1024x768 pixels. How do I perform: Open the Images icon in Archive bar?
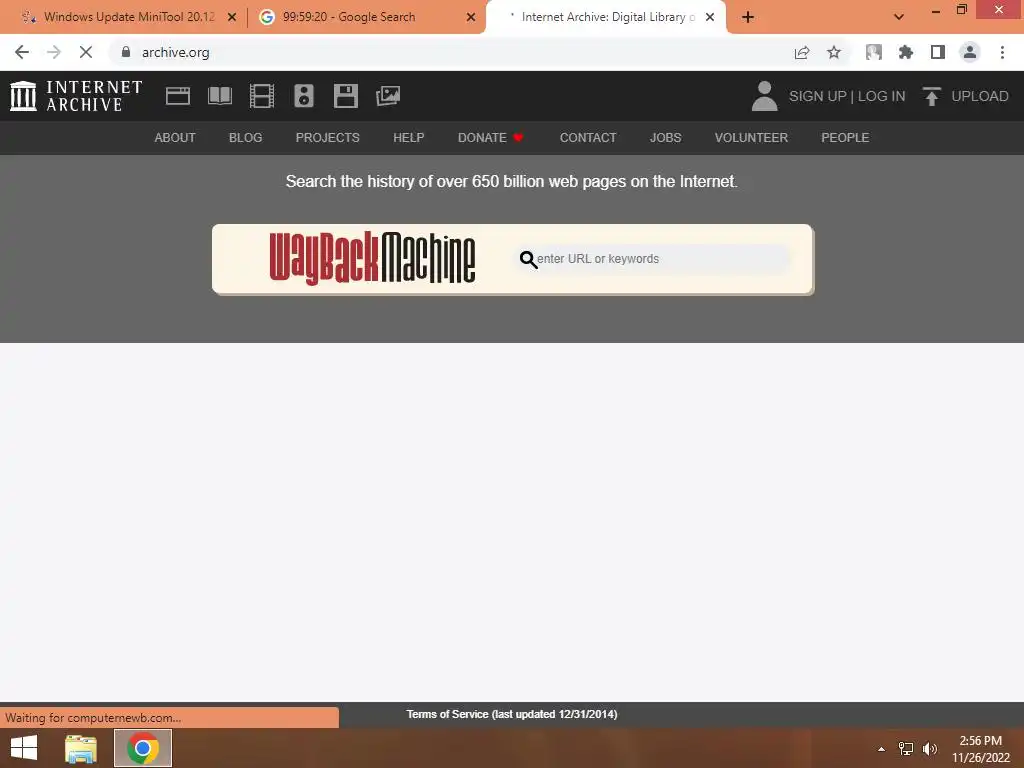(388, 96)
